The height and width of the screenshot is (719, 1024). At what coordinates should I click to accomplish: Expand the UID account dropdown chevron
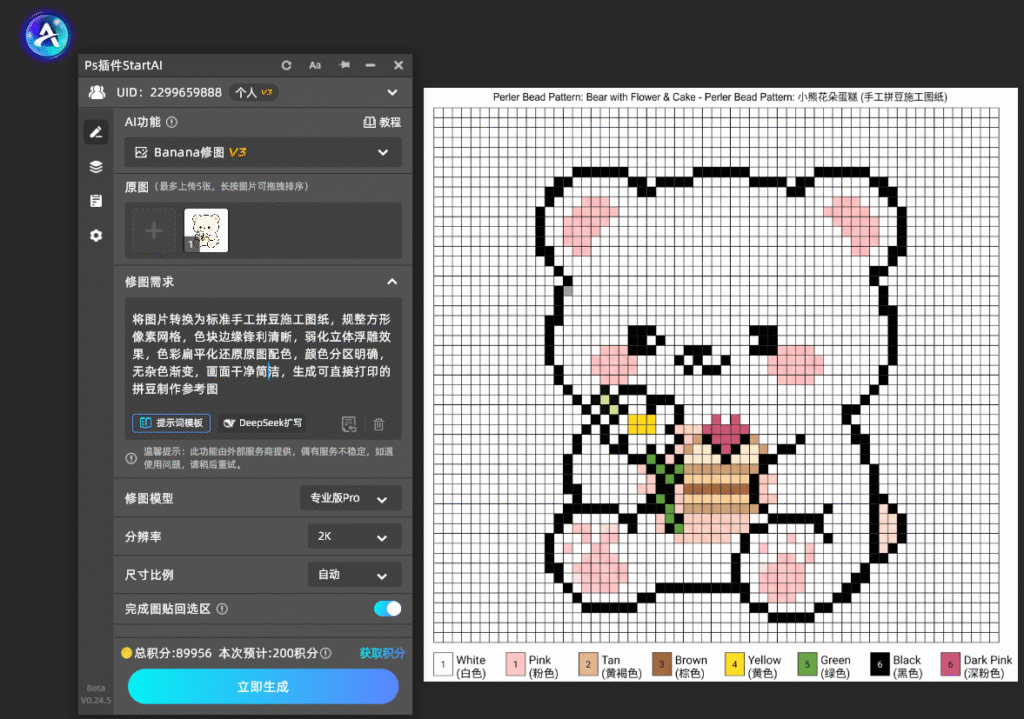pyautogui.click(x=392, y=92)
